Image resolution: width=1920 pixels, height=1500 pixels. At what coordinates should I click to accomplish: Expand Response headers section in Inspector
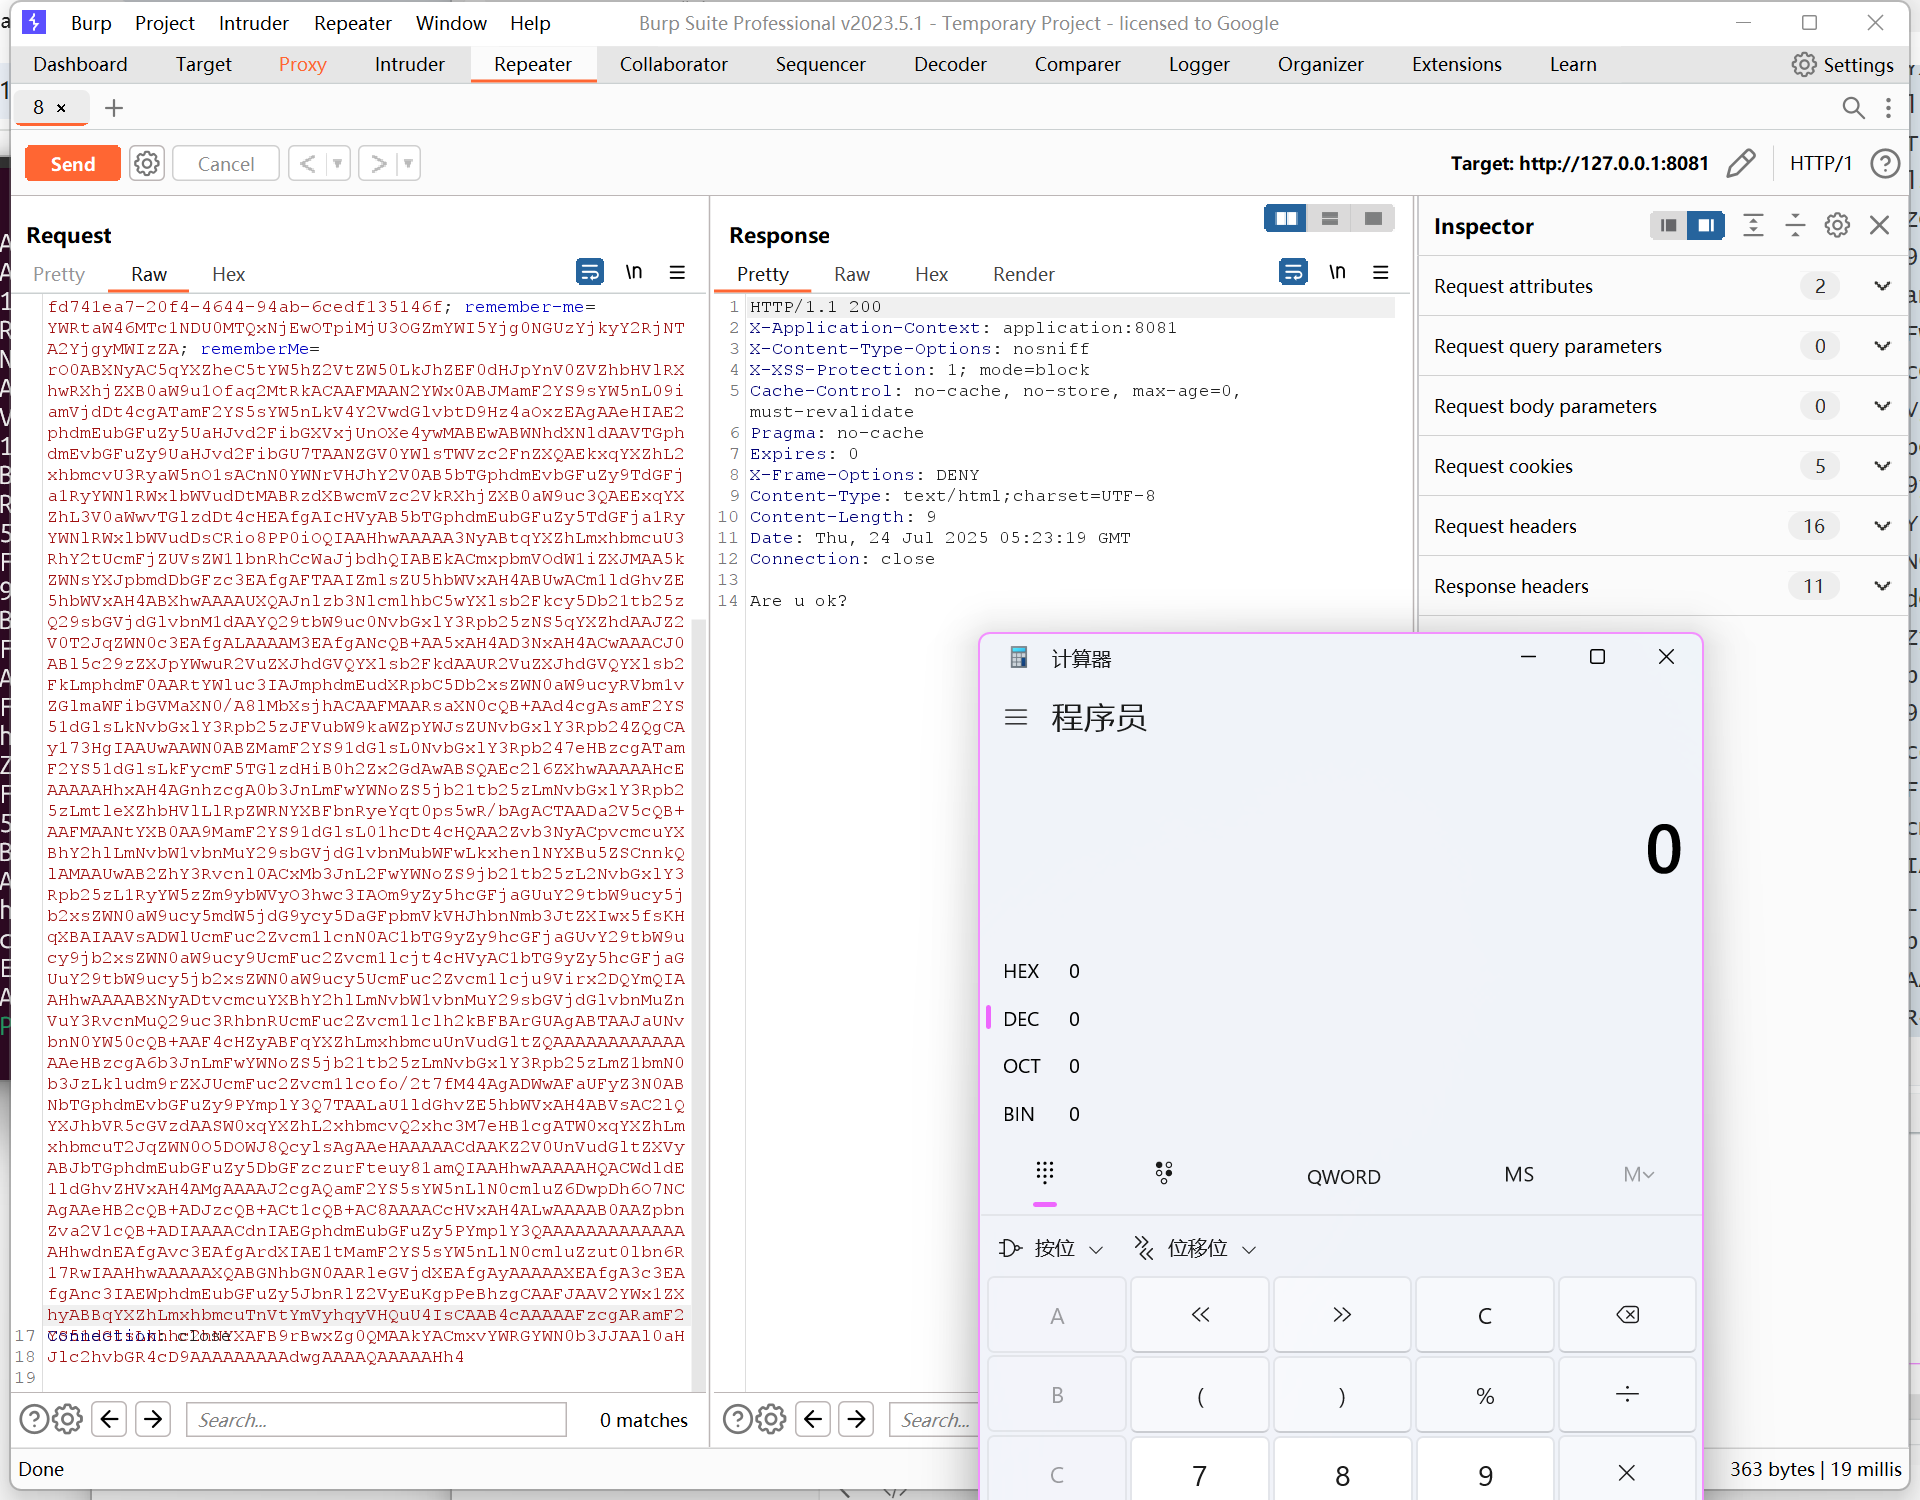(x=1882, y=586)
